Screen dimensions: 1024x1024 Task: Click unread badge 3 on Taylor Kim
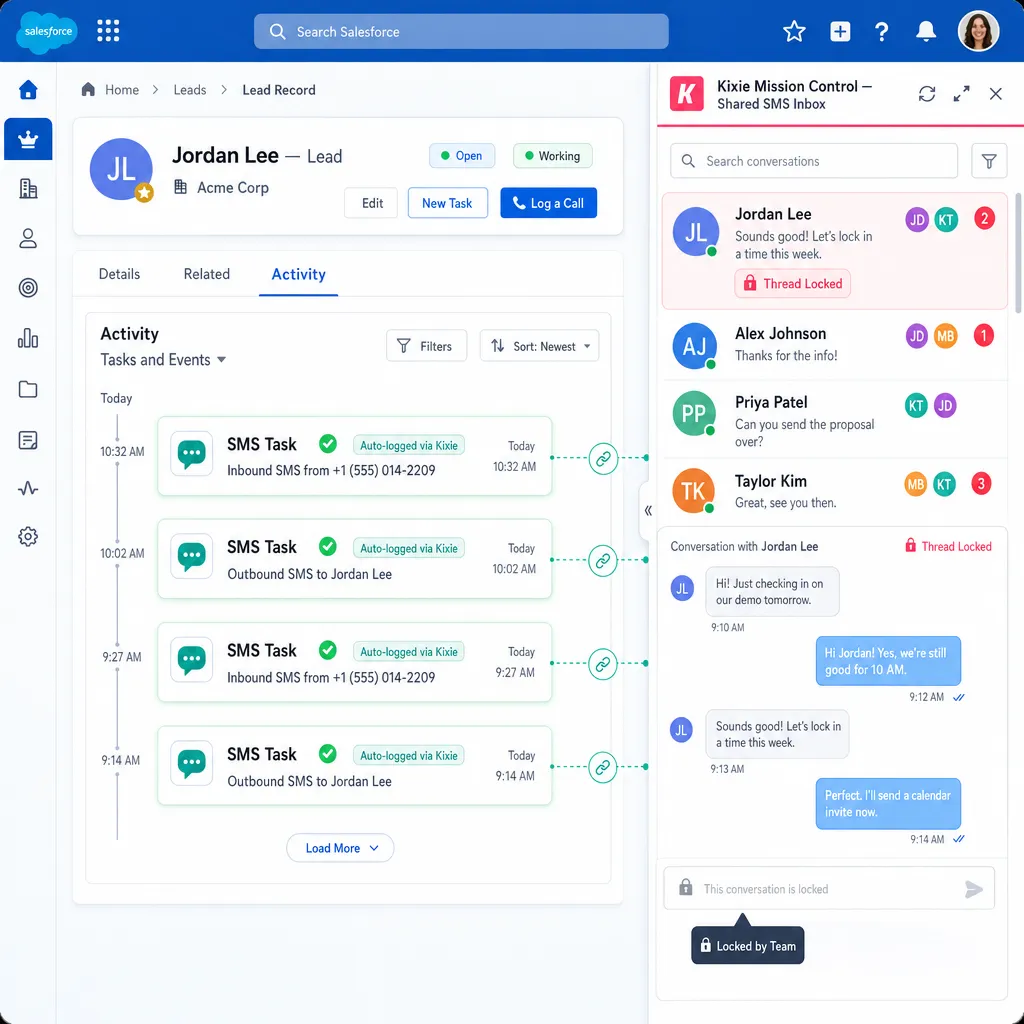(981, 484)
